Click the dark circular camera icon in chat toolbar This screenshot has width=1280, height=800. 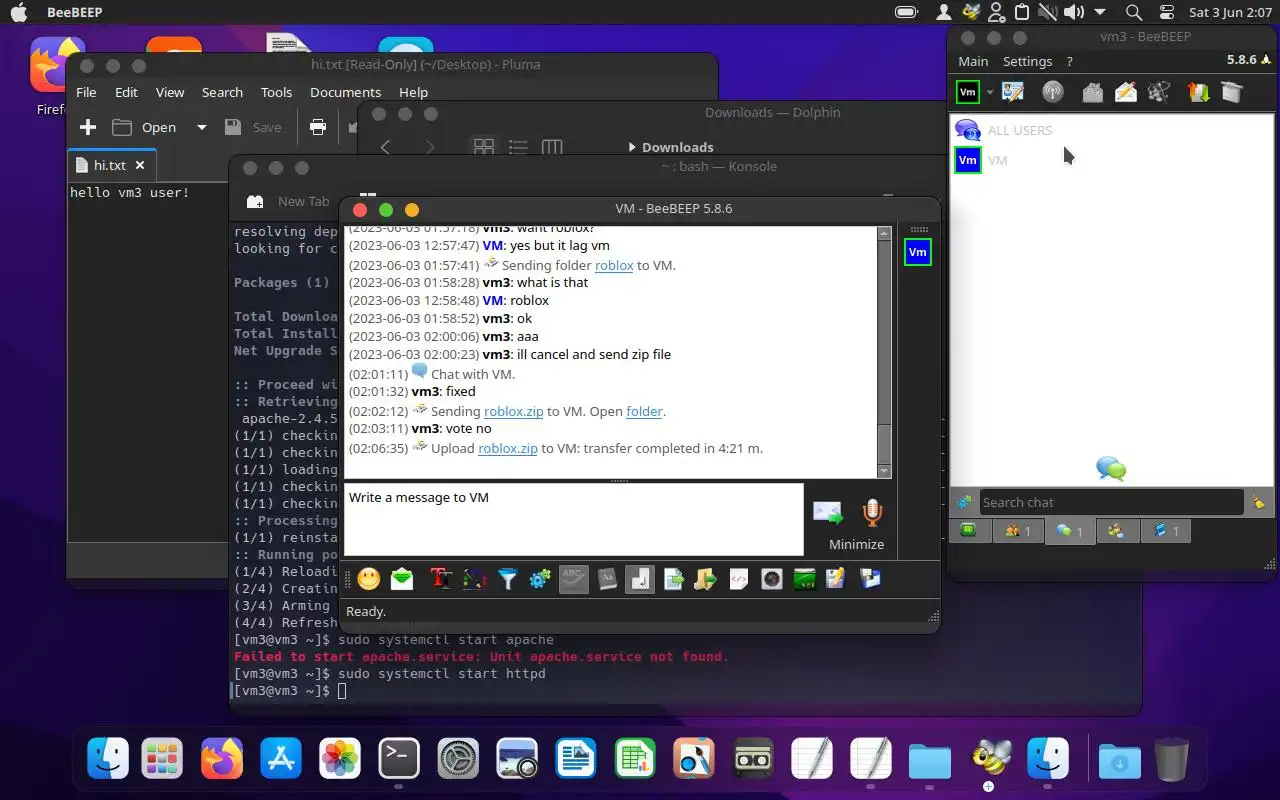pyautogui.click(x=772, y=579)
